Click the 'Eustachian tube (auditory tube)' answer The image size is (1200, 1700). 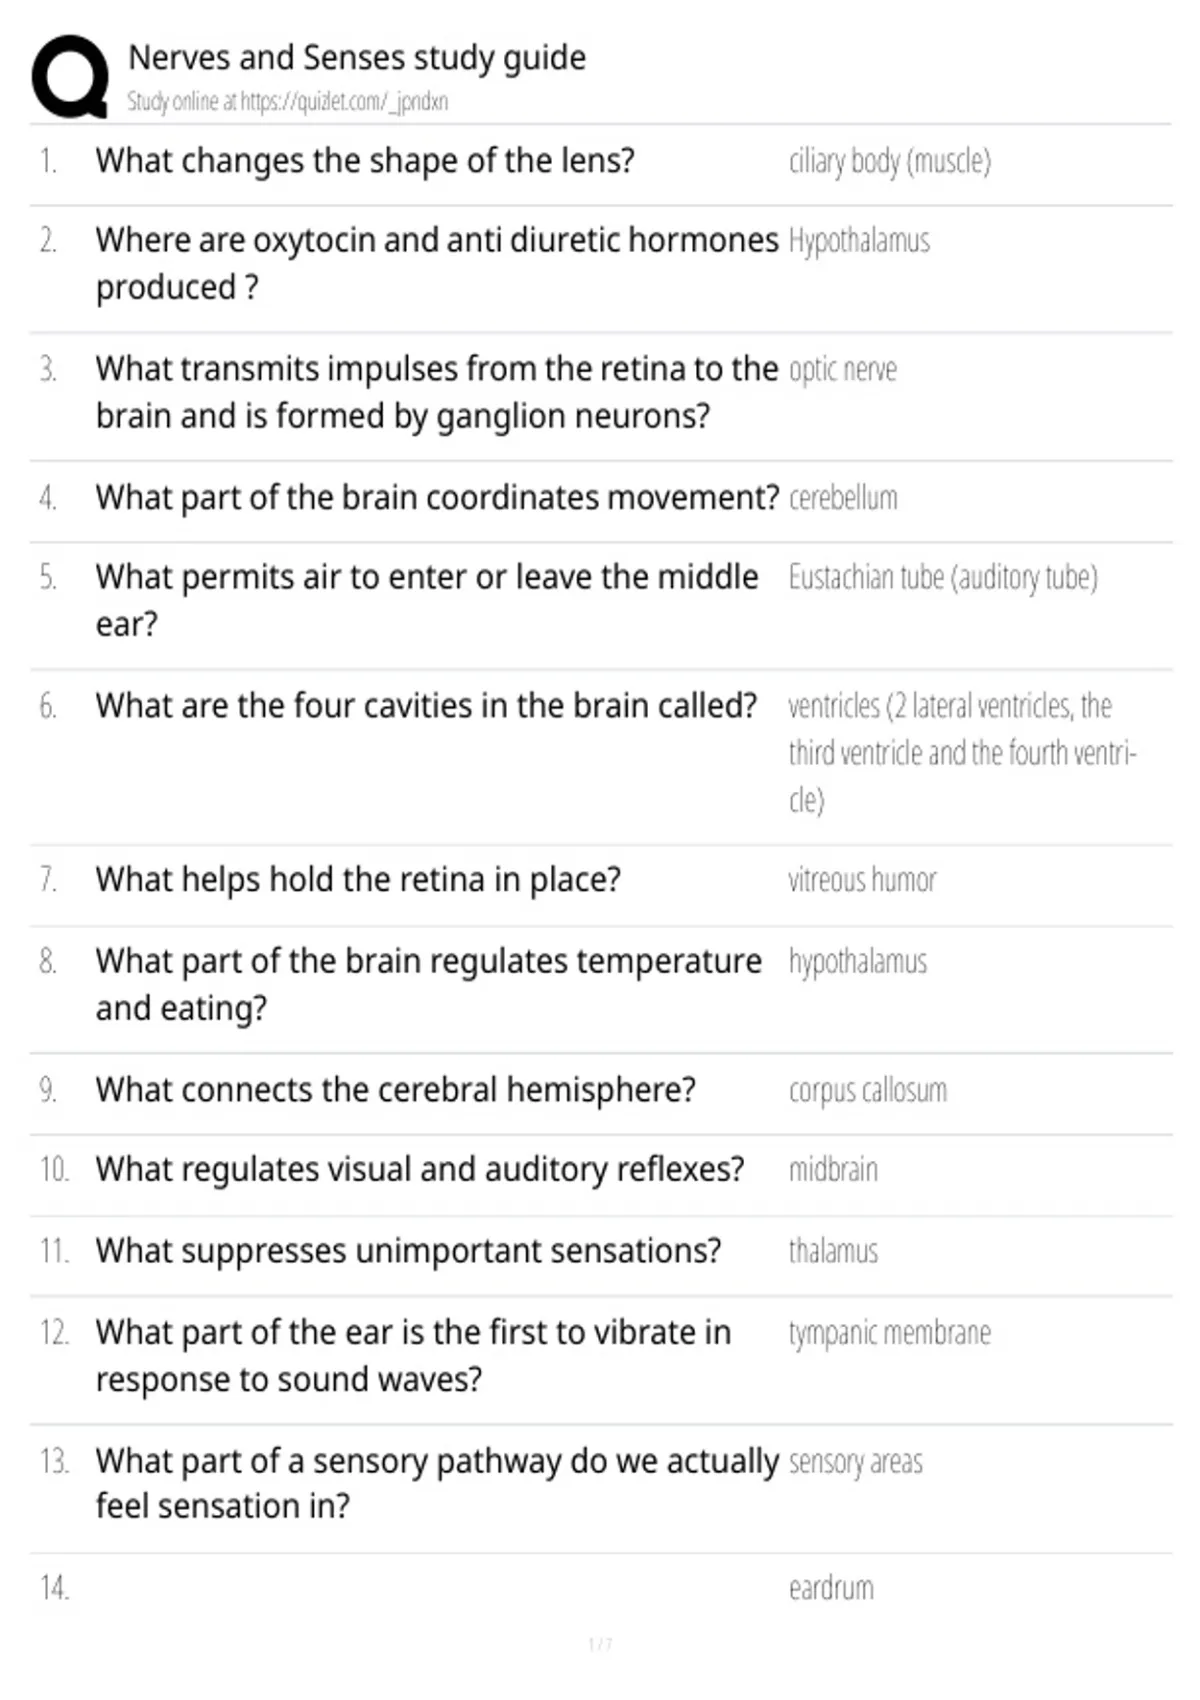(x=943, y=578)
